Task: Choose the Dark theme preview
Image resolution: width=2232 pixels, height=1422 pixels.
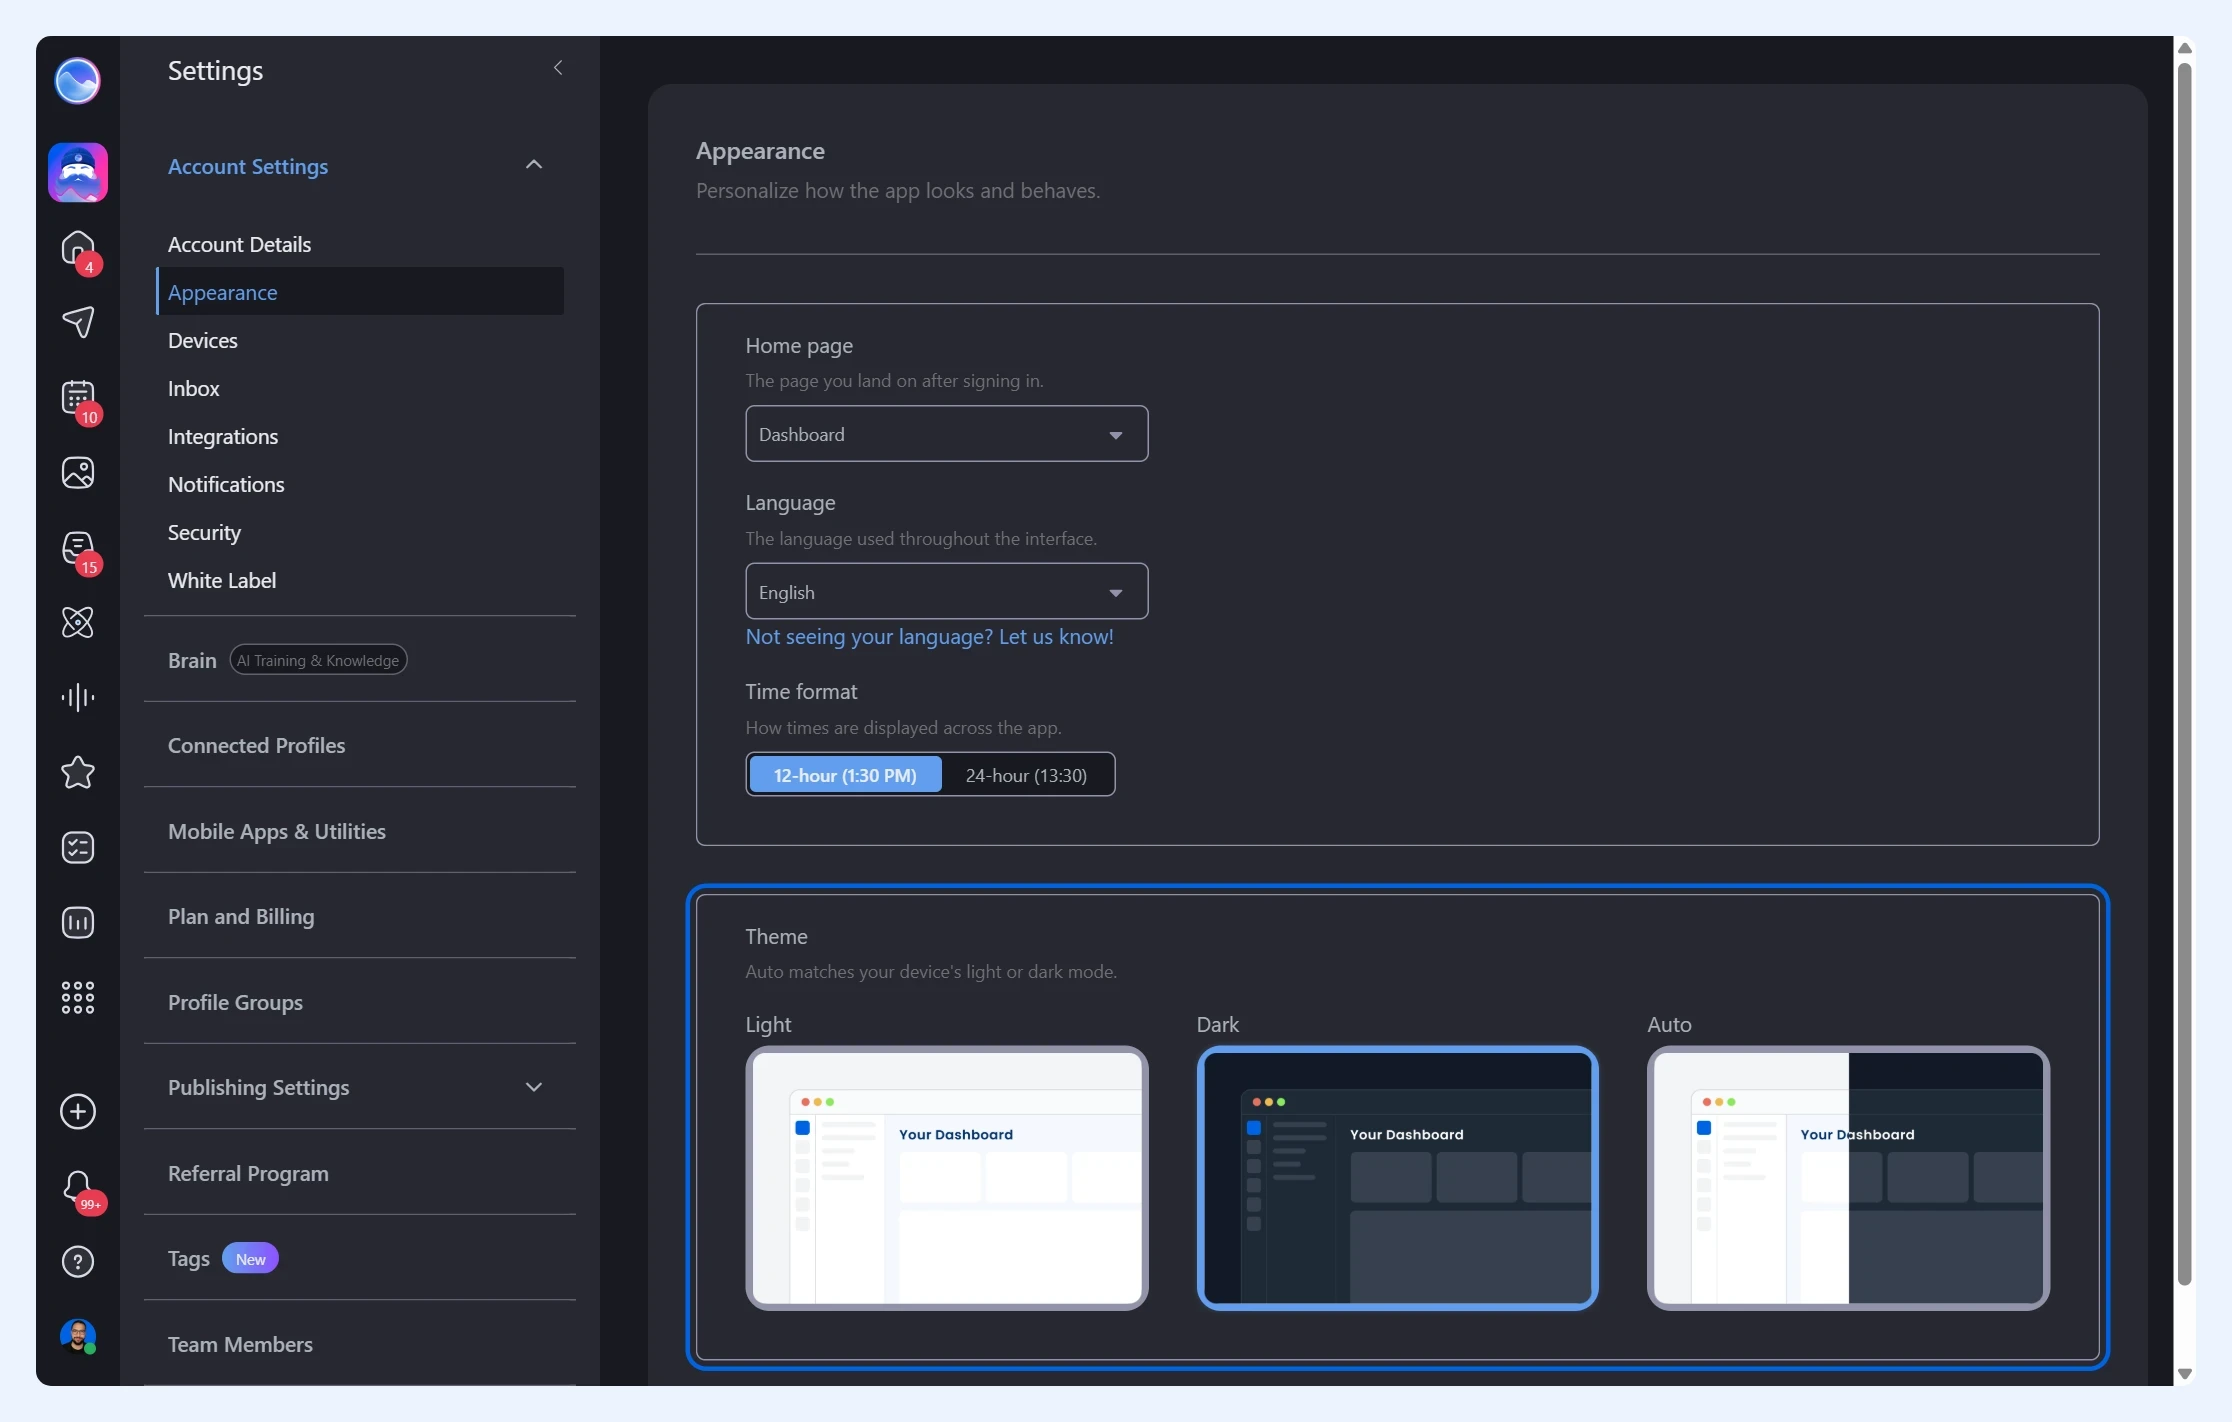Action: pyautogui.click(x=1397, y=1177)
